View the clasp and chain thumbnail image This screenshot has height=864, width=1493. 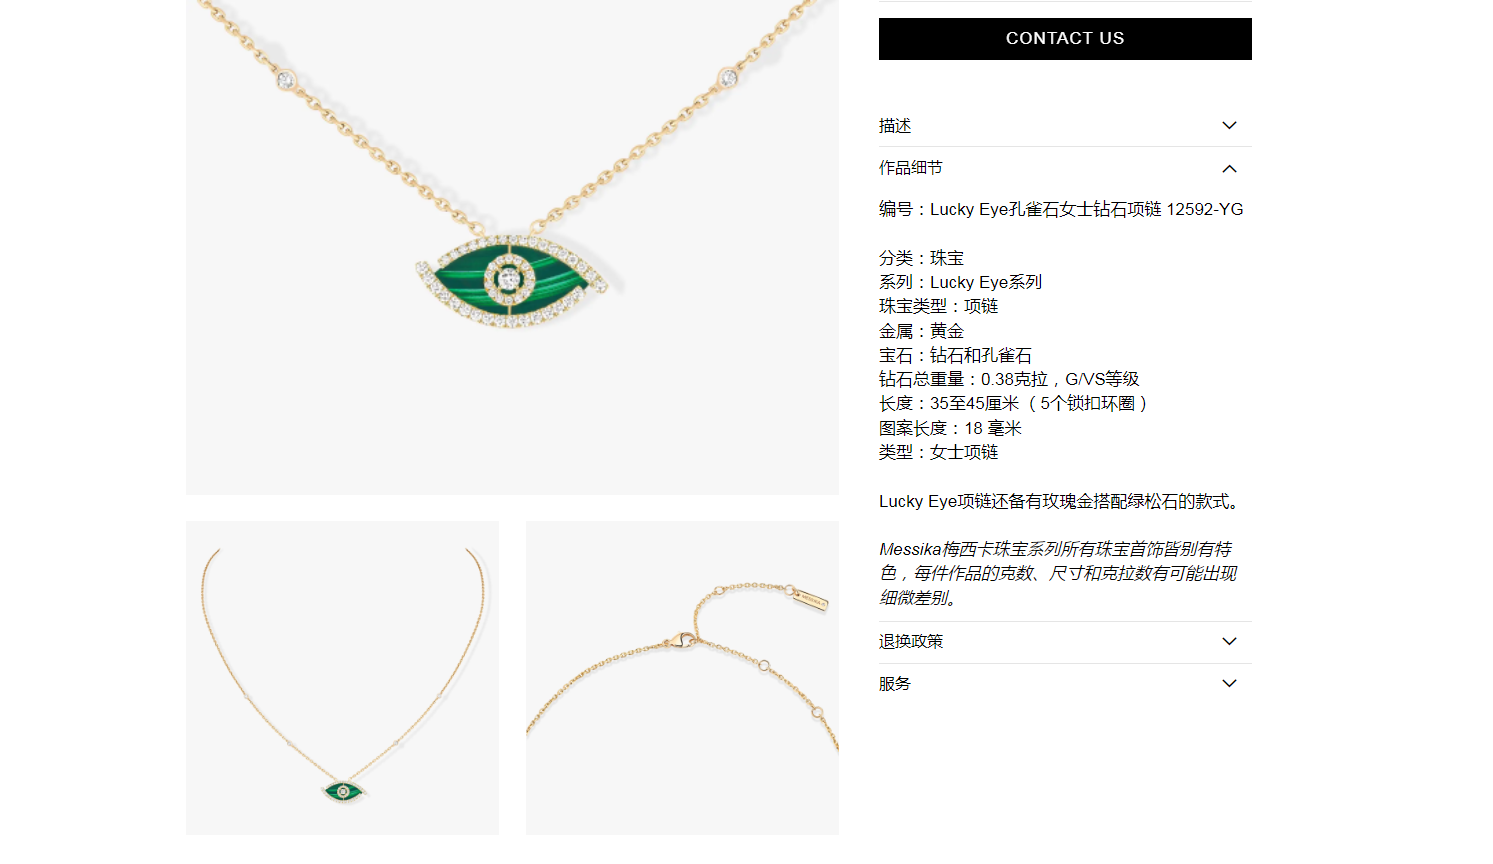pyautogui.click(x=682, y=678)
